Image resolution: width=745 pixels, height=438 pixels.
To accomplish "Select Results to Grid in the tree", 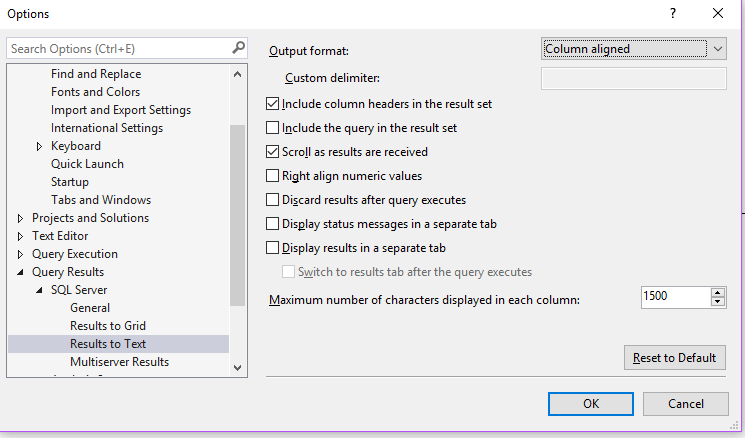I will [x=108, y=326].
